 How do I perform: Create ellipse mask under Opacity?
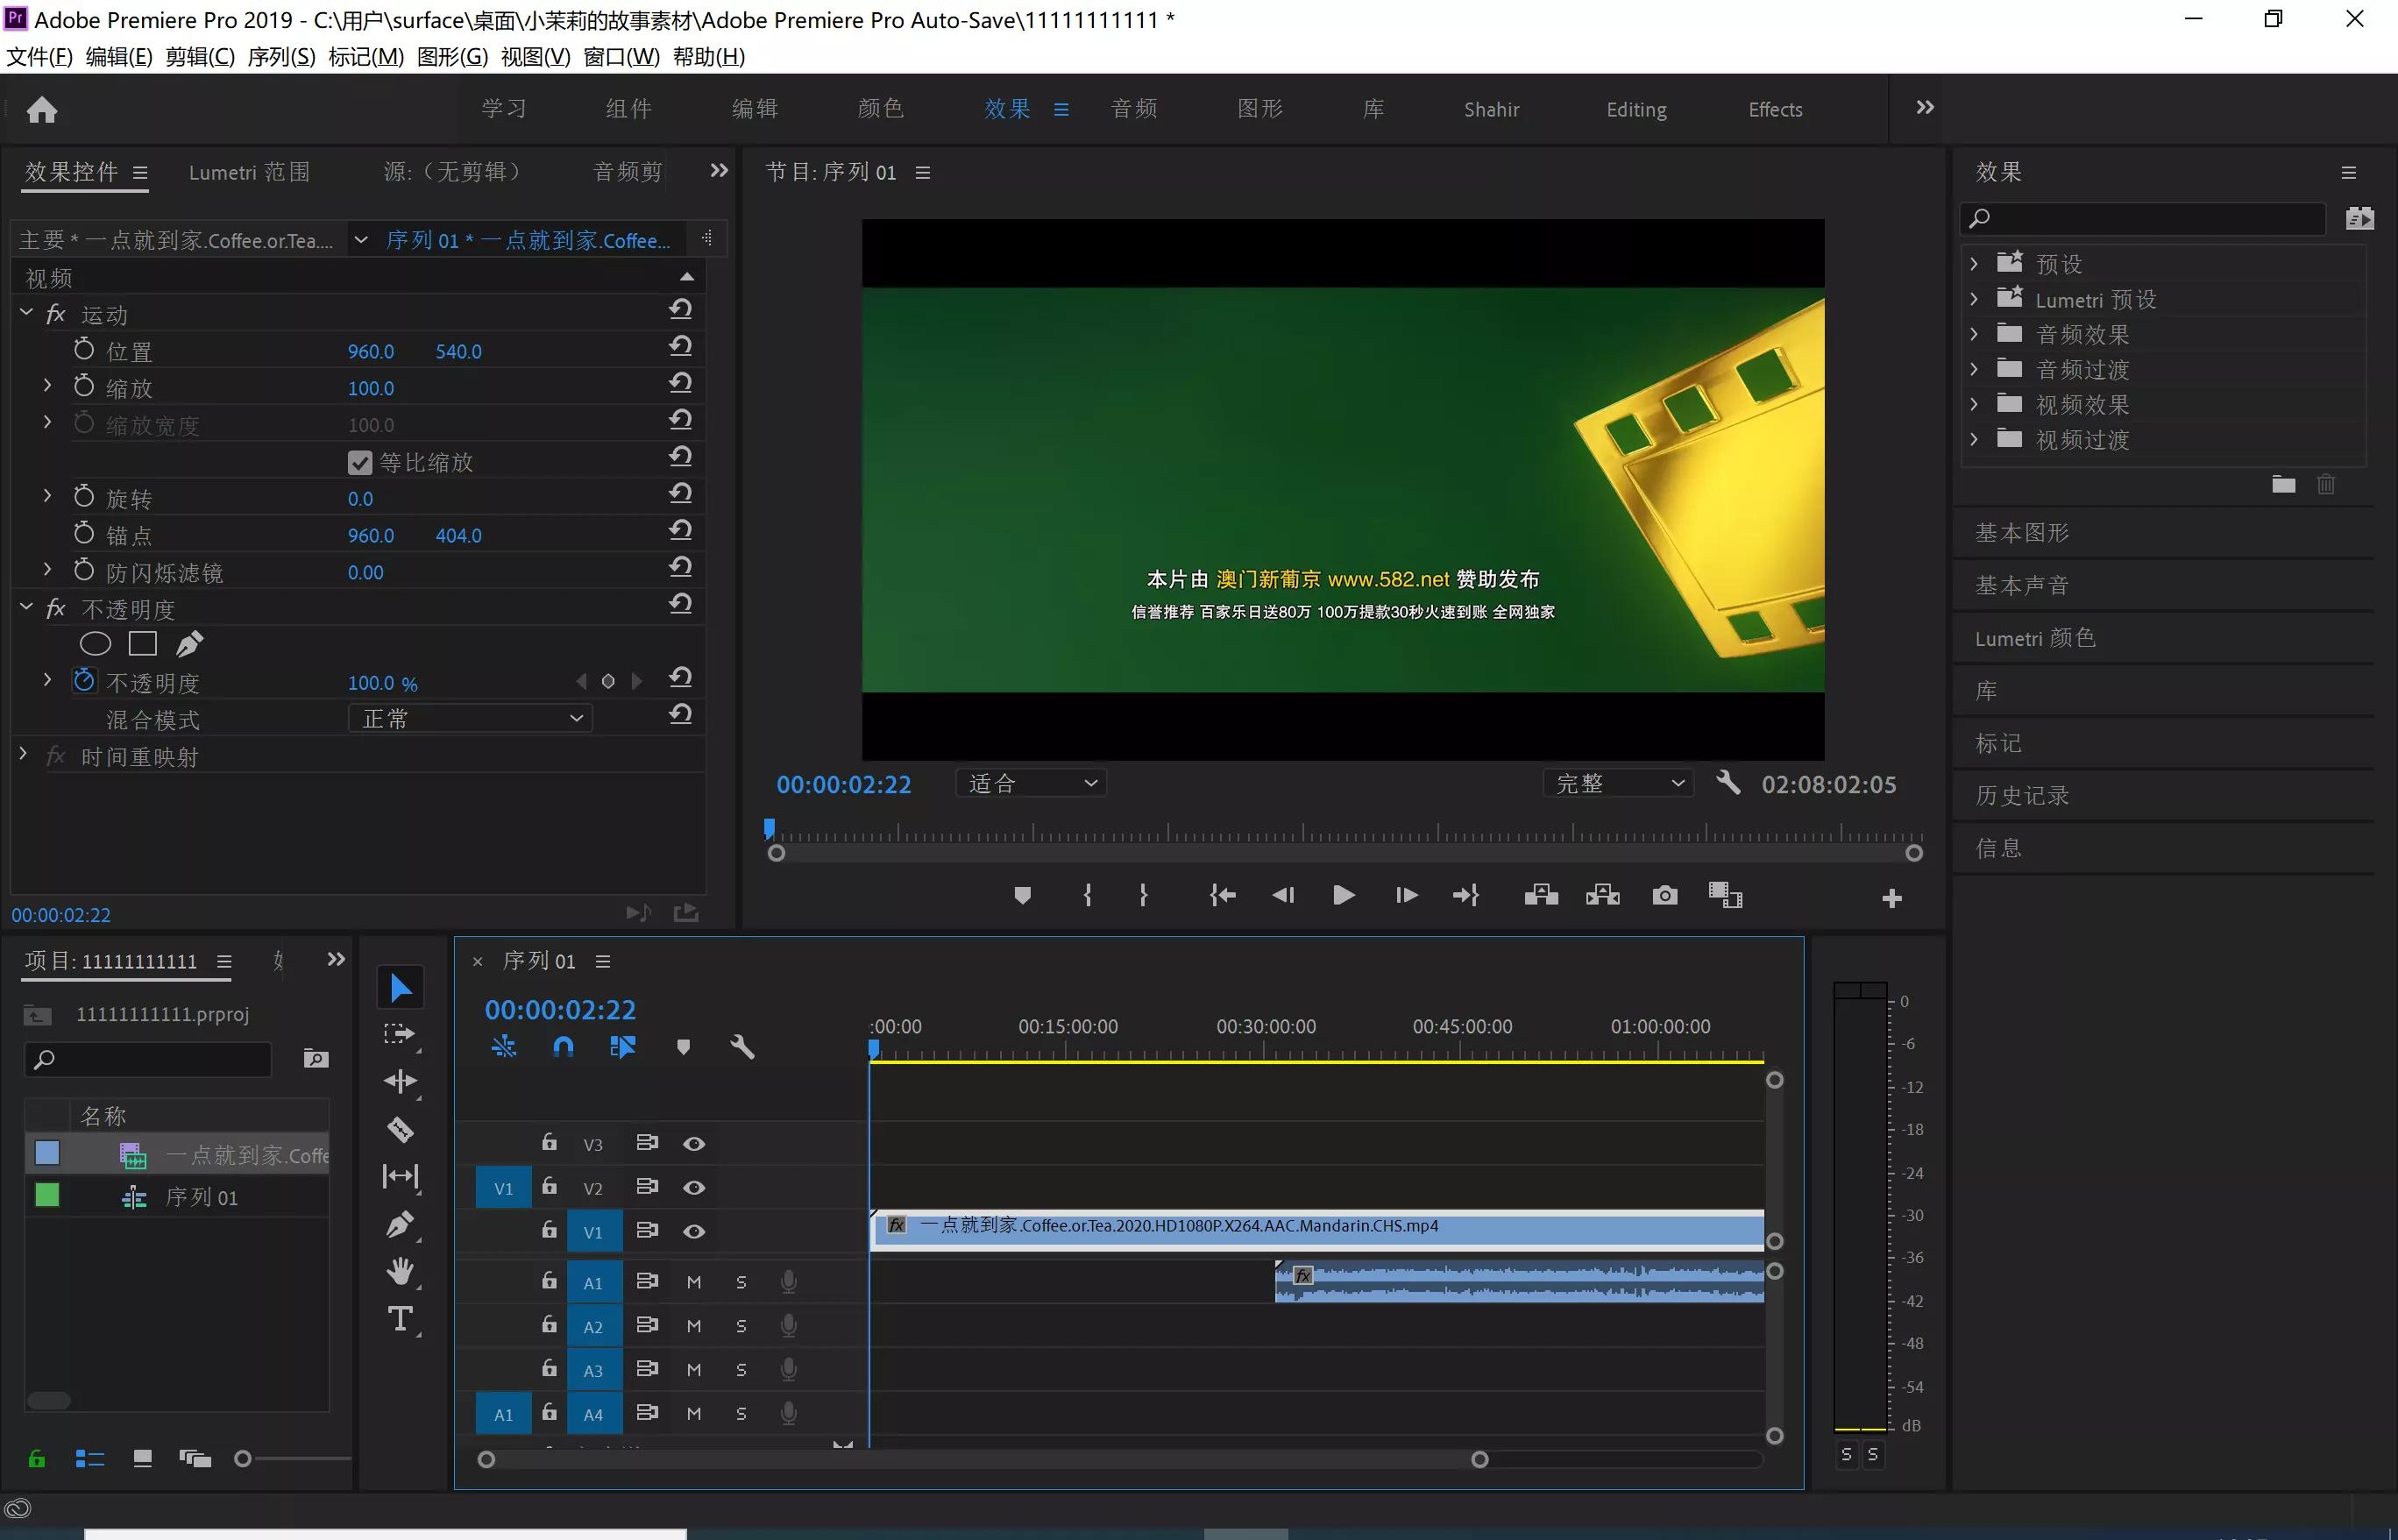click(95, 644)
